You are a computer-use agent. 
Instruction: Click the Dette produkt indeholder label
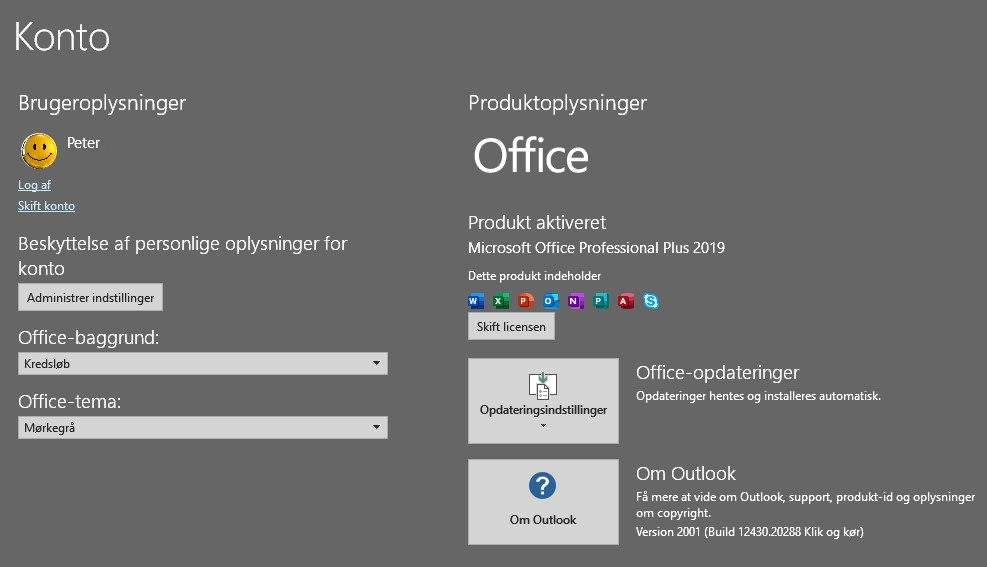534,276
